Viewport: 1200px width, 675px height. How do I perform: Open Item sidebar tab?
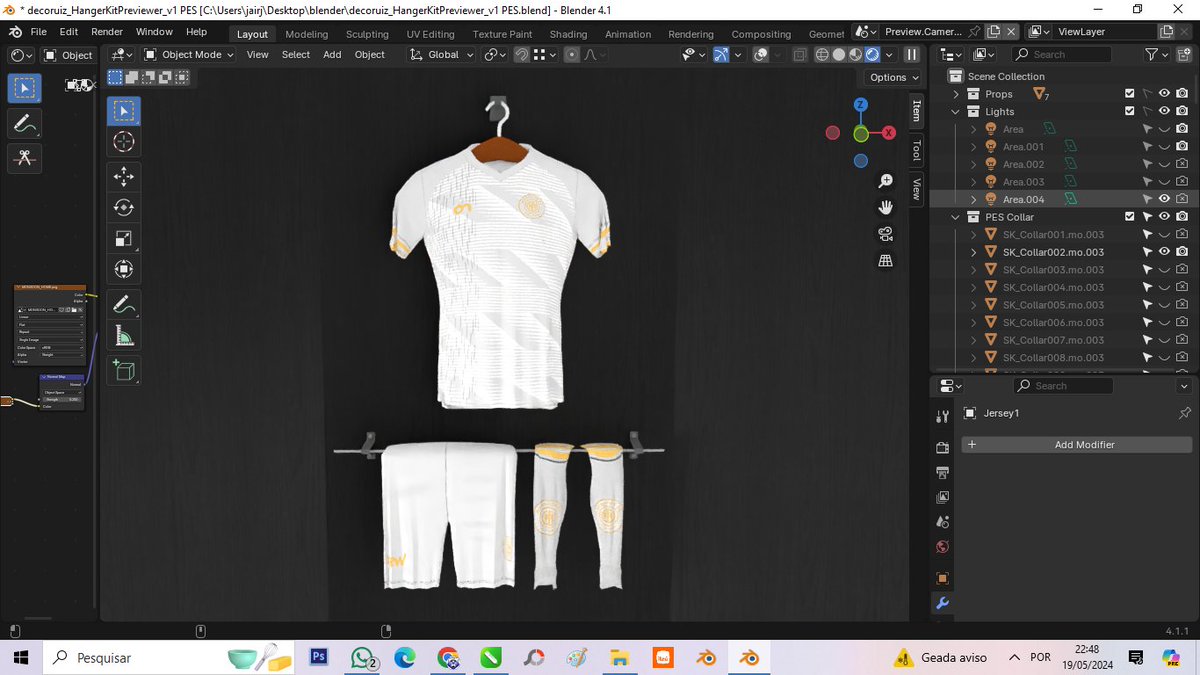point(916,110)
